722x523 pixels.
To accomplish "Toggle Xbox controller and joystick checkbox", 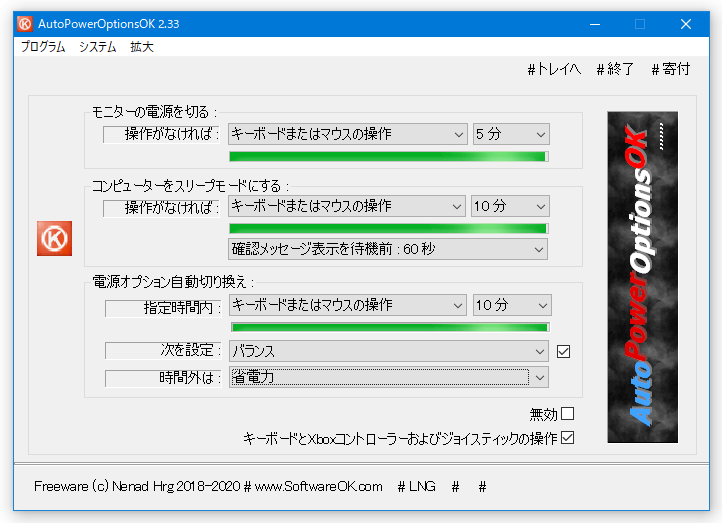I will [568, 438].
